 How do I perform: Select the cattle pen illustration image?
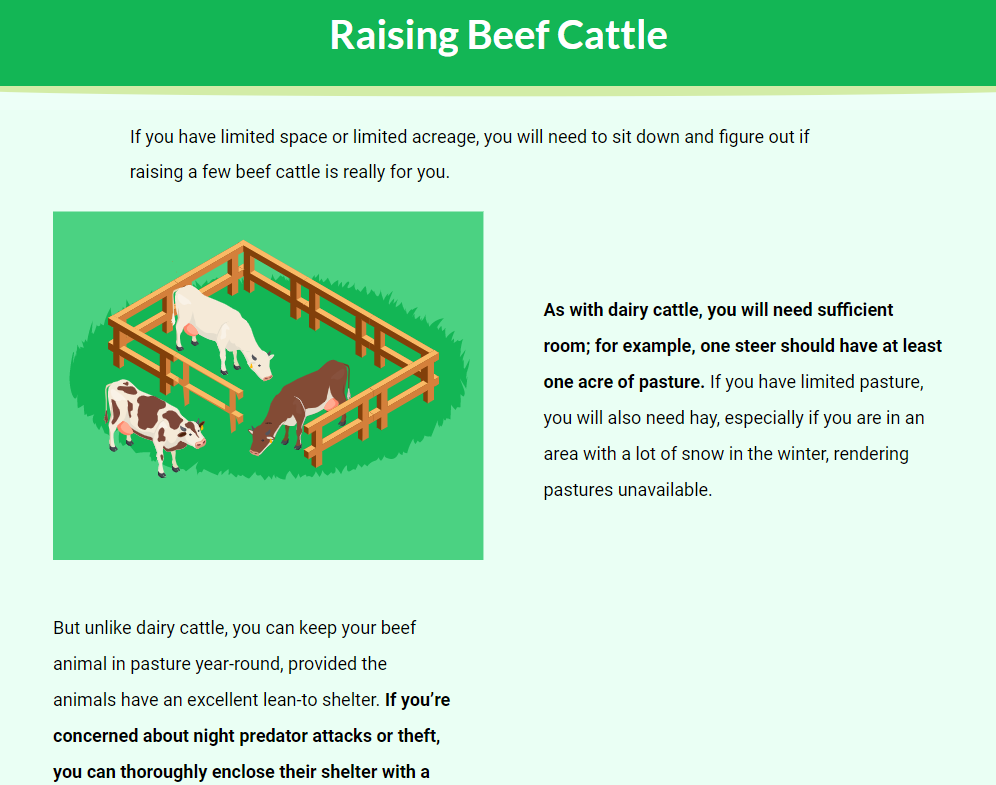click(268, 386)
